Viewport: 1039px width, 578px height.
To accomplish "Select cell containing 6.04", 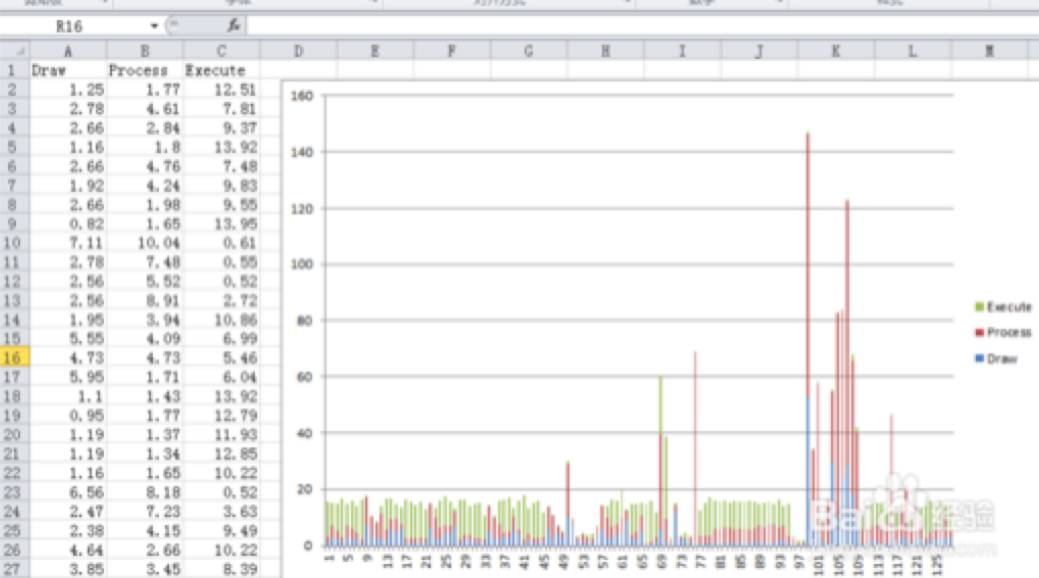I will pos(221,377).
